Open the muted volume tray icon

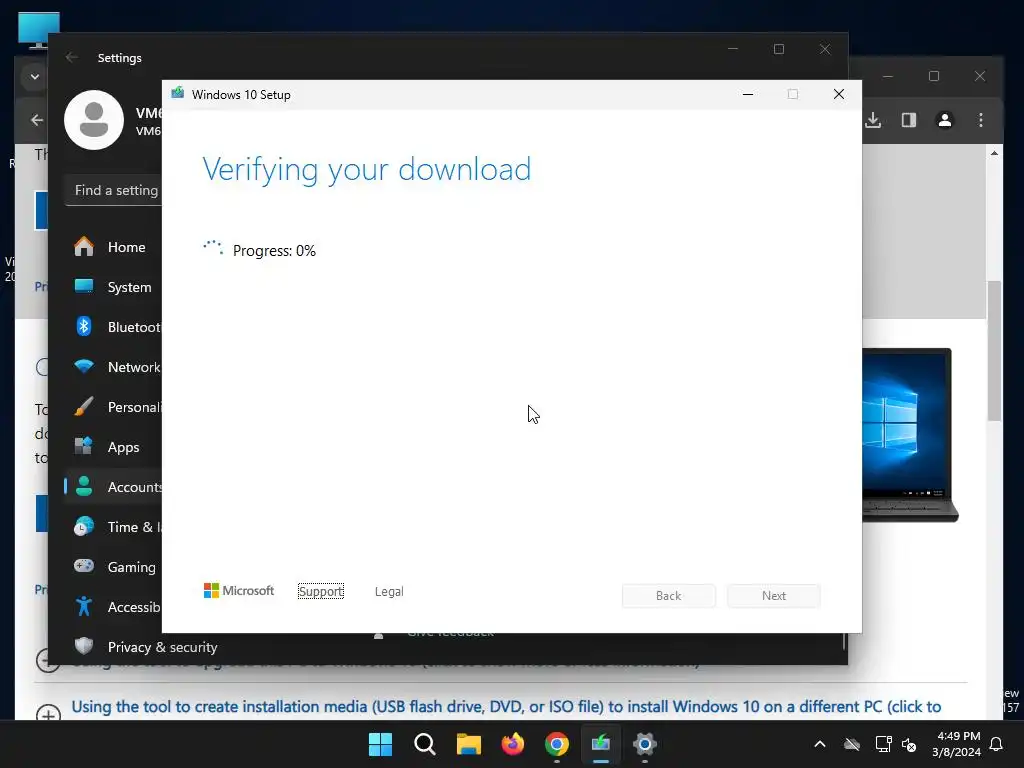(908, 744)
